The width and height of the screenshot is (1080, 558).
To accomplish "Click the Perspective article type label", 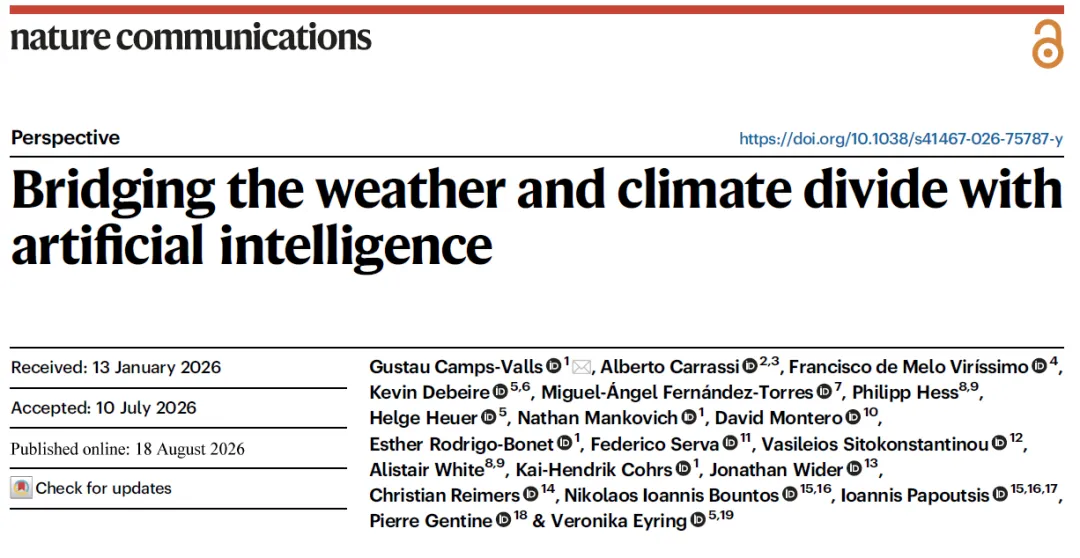I will pos(65,138).
